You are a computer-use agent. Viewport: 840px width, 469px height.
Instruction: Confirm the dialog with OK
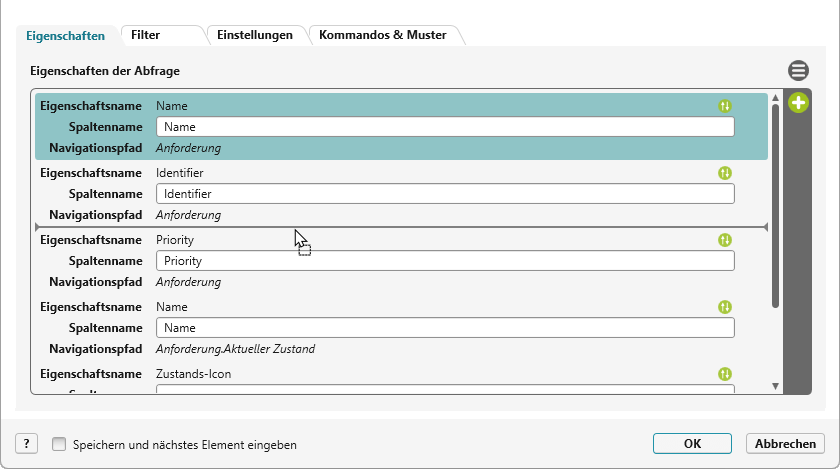[692, 444]
